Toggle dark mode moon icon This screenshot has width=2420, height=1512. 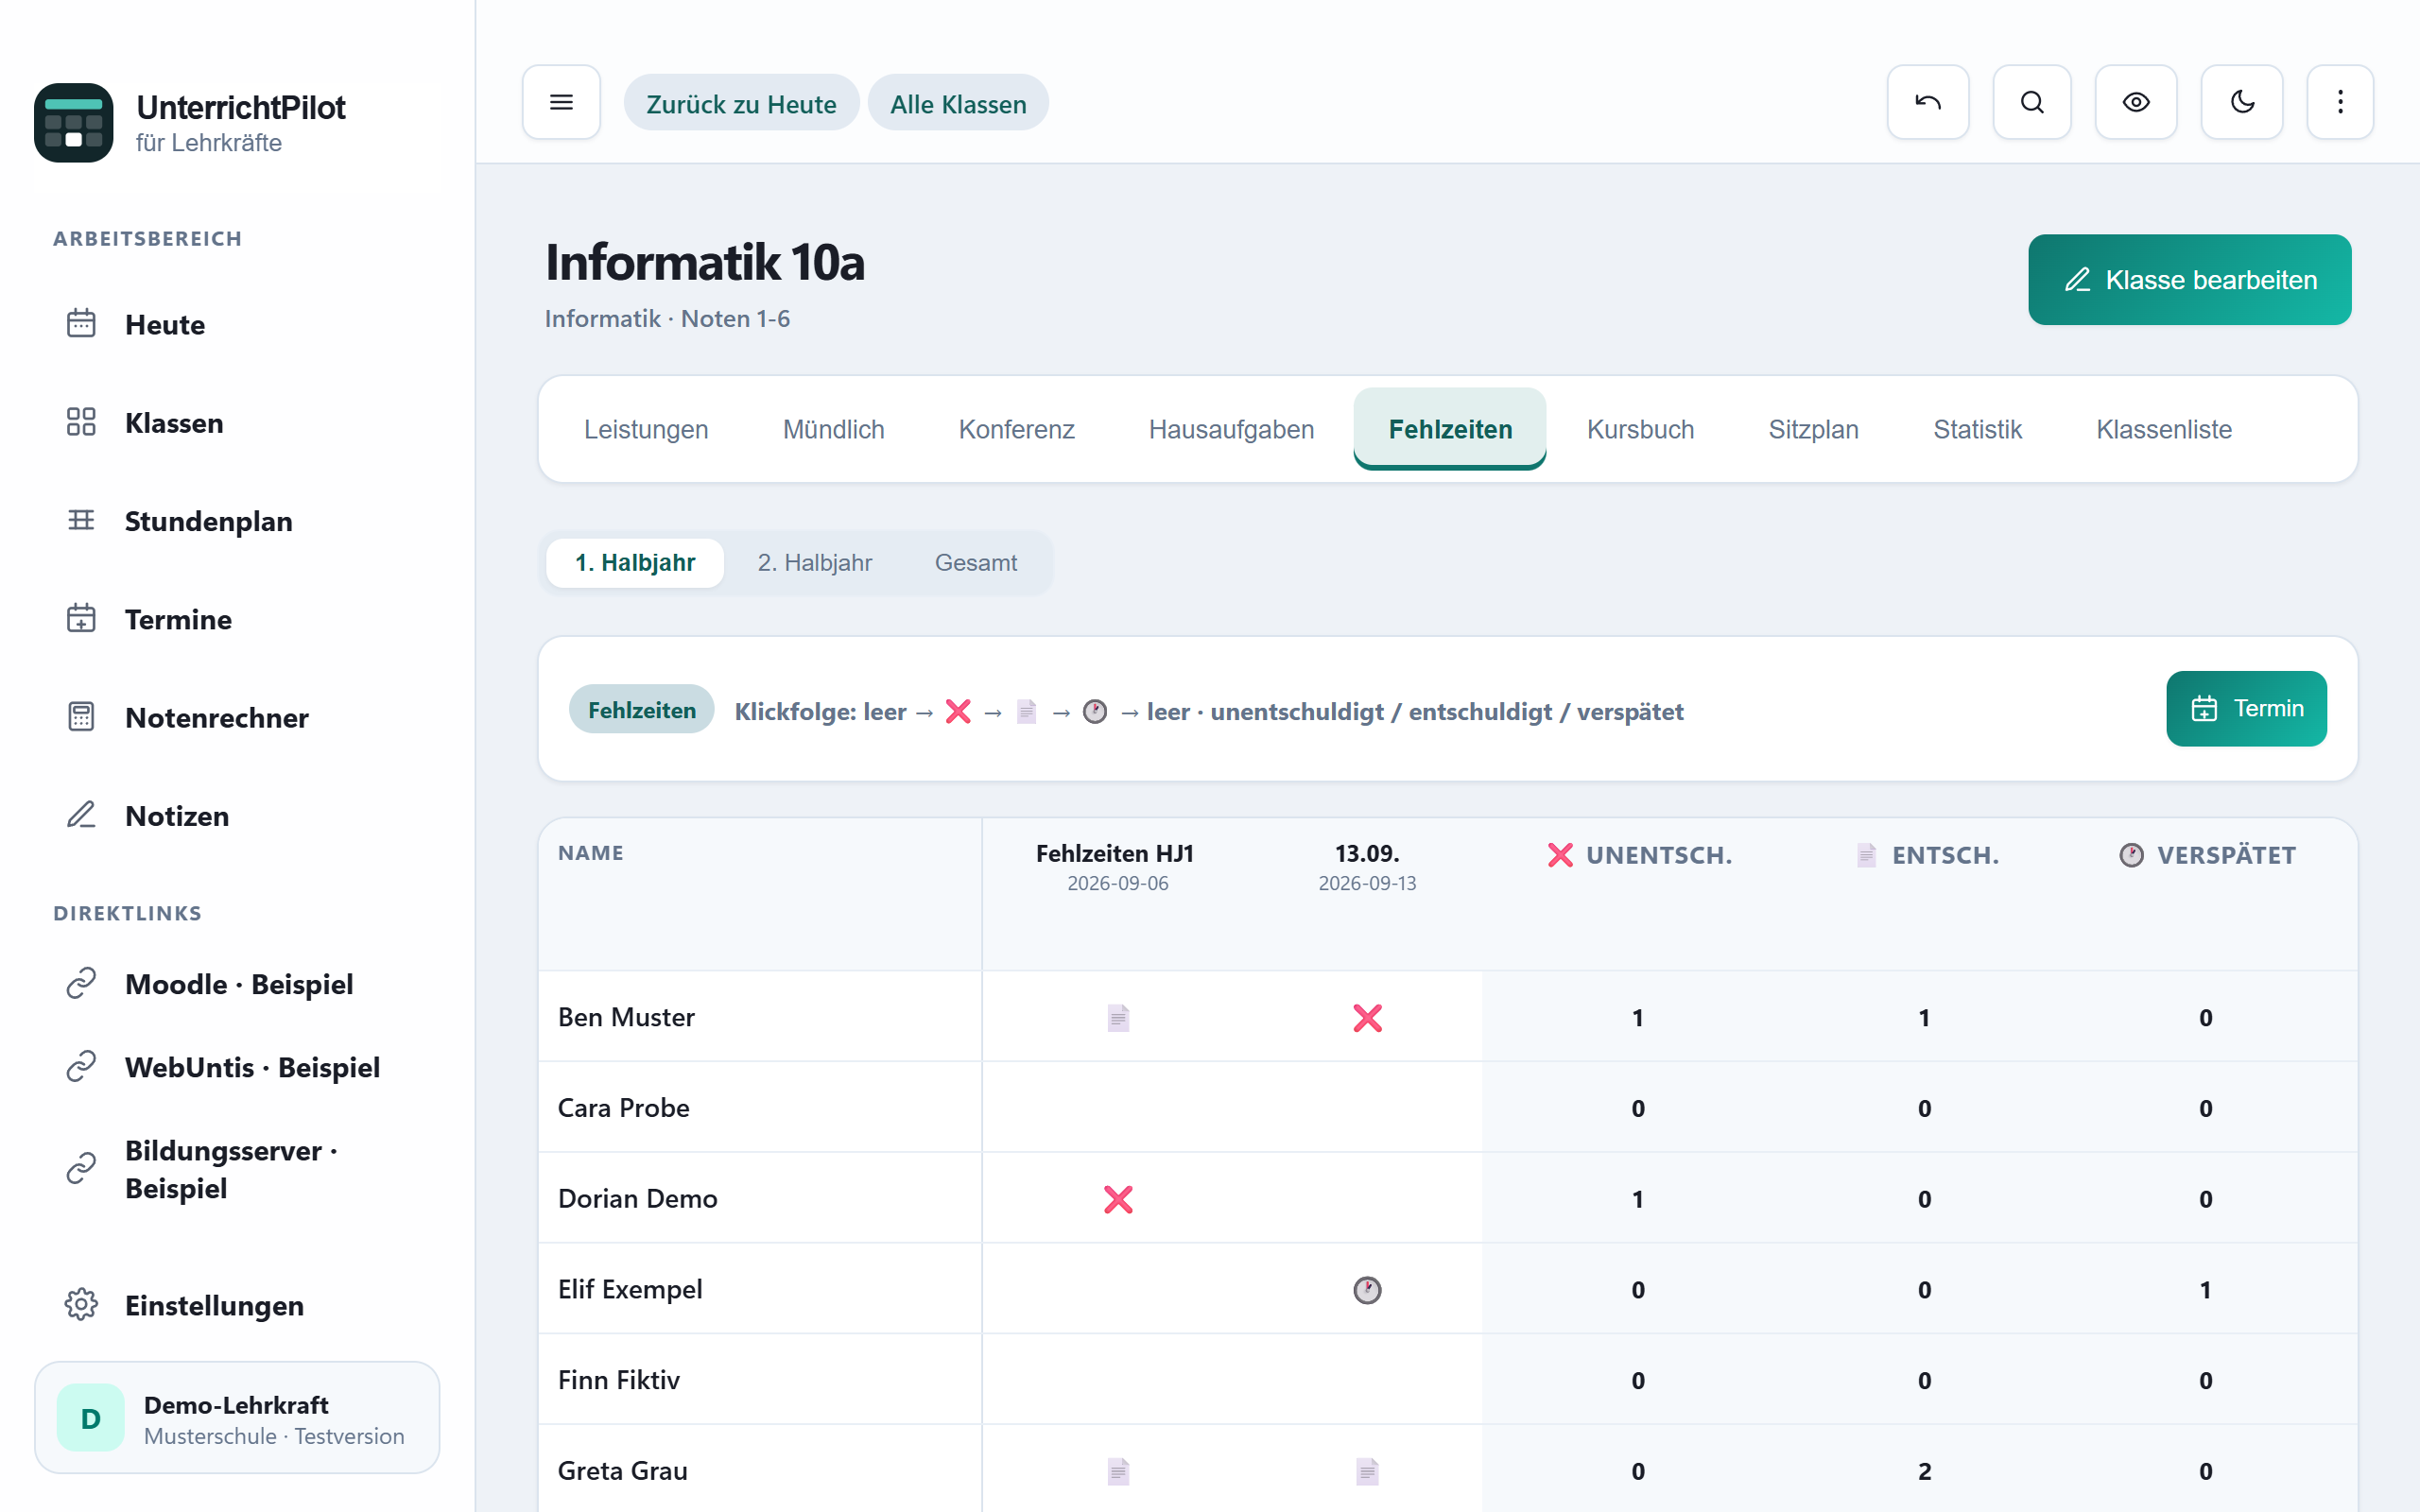click(2241, 102)
